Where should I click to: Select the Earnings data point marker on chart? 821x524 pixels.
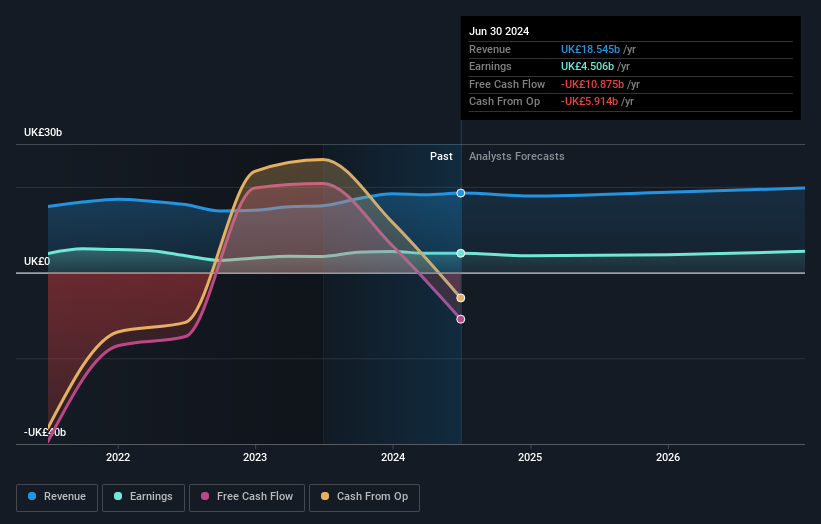click(461, 253)
